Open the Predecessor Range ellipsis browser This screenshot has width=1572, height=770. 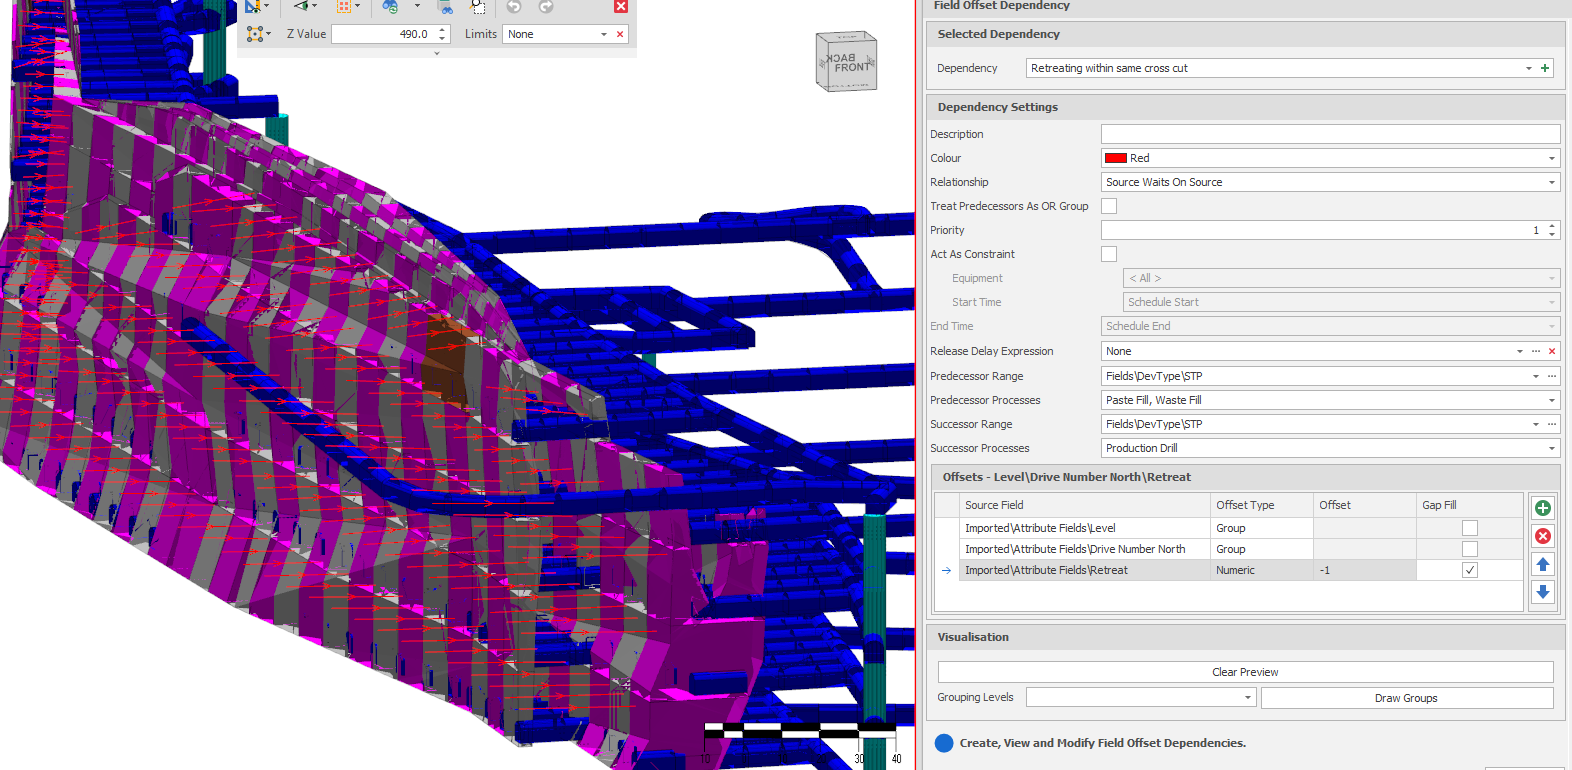pyautogui.click(x=1552, y=376)
